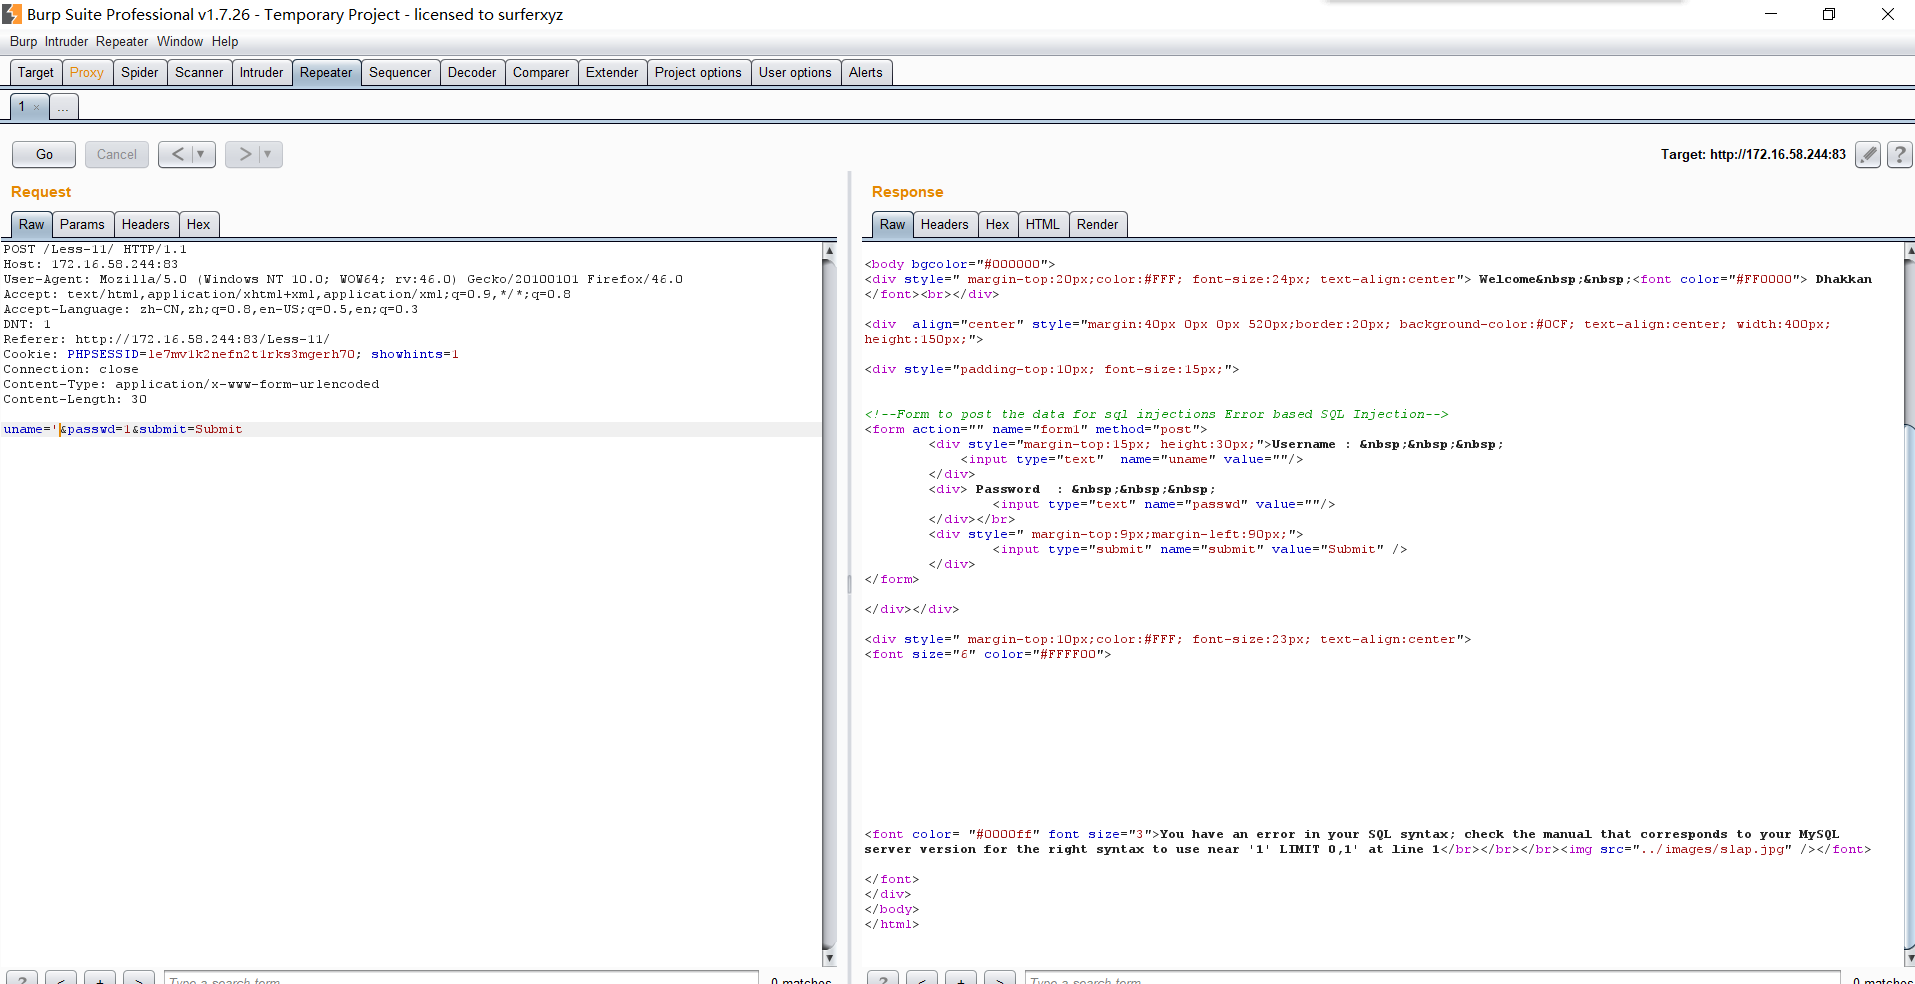Switch Response view to Headers tab
Viewport: 1915px width, 984px height.
(x=945, y=225)
